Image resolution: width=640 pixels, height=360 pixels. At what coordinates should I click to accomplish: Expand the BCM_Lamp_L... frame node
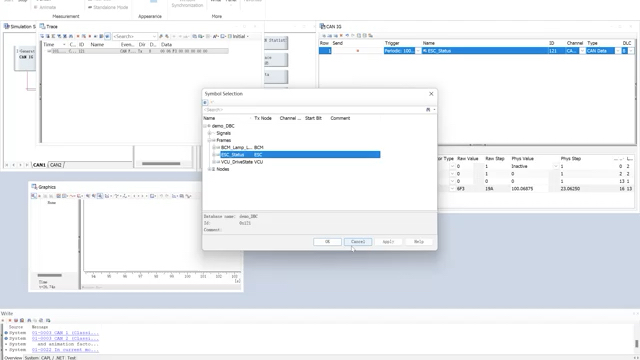pos(213,147)
